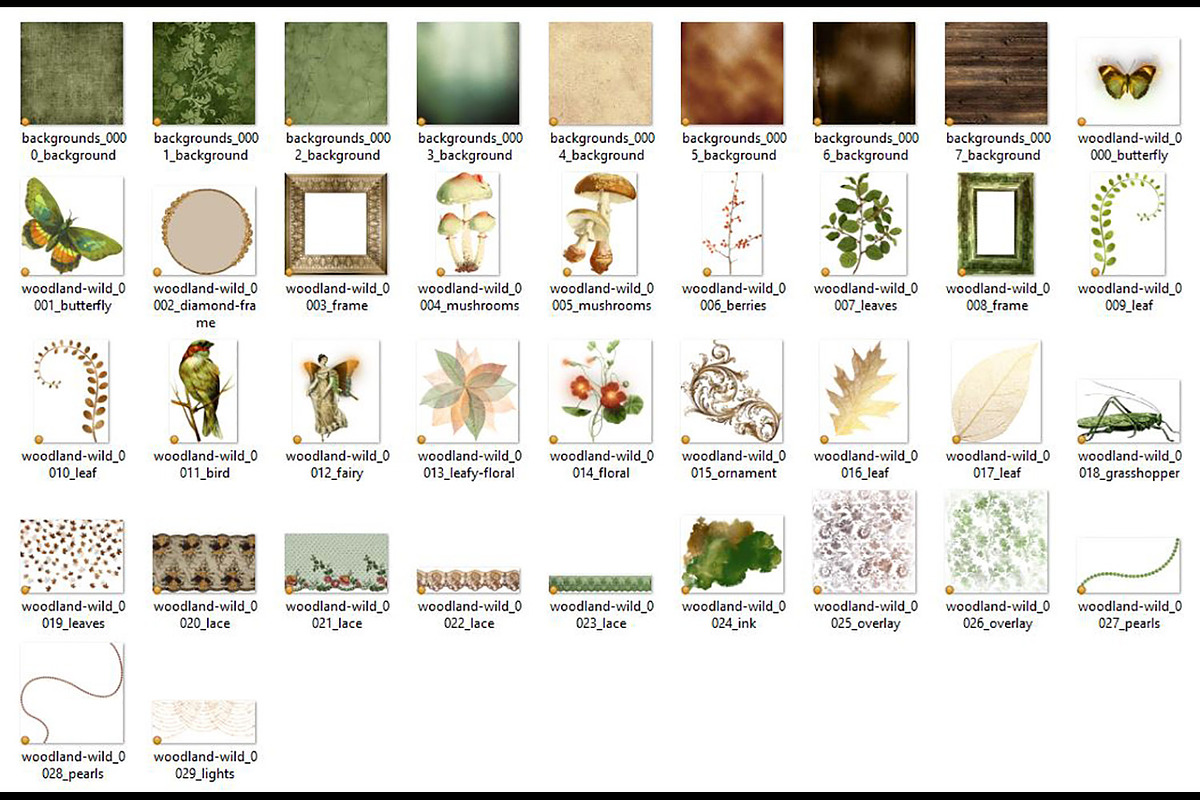Open the backgrounds_0003_background gradient image
The height and width of the screenshot is (800, 1200).
pos(468,72)
